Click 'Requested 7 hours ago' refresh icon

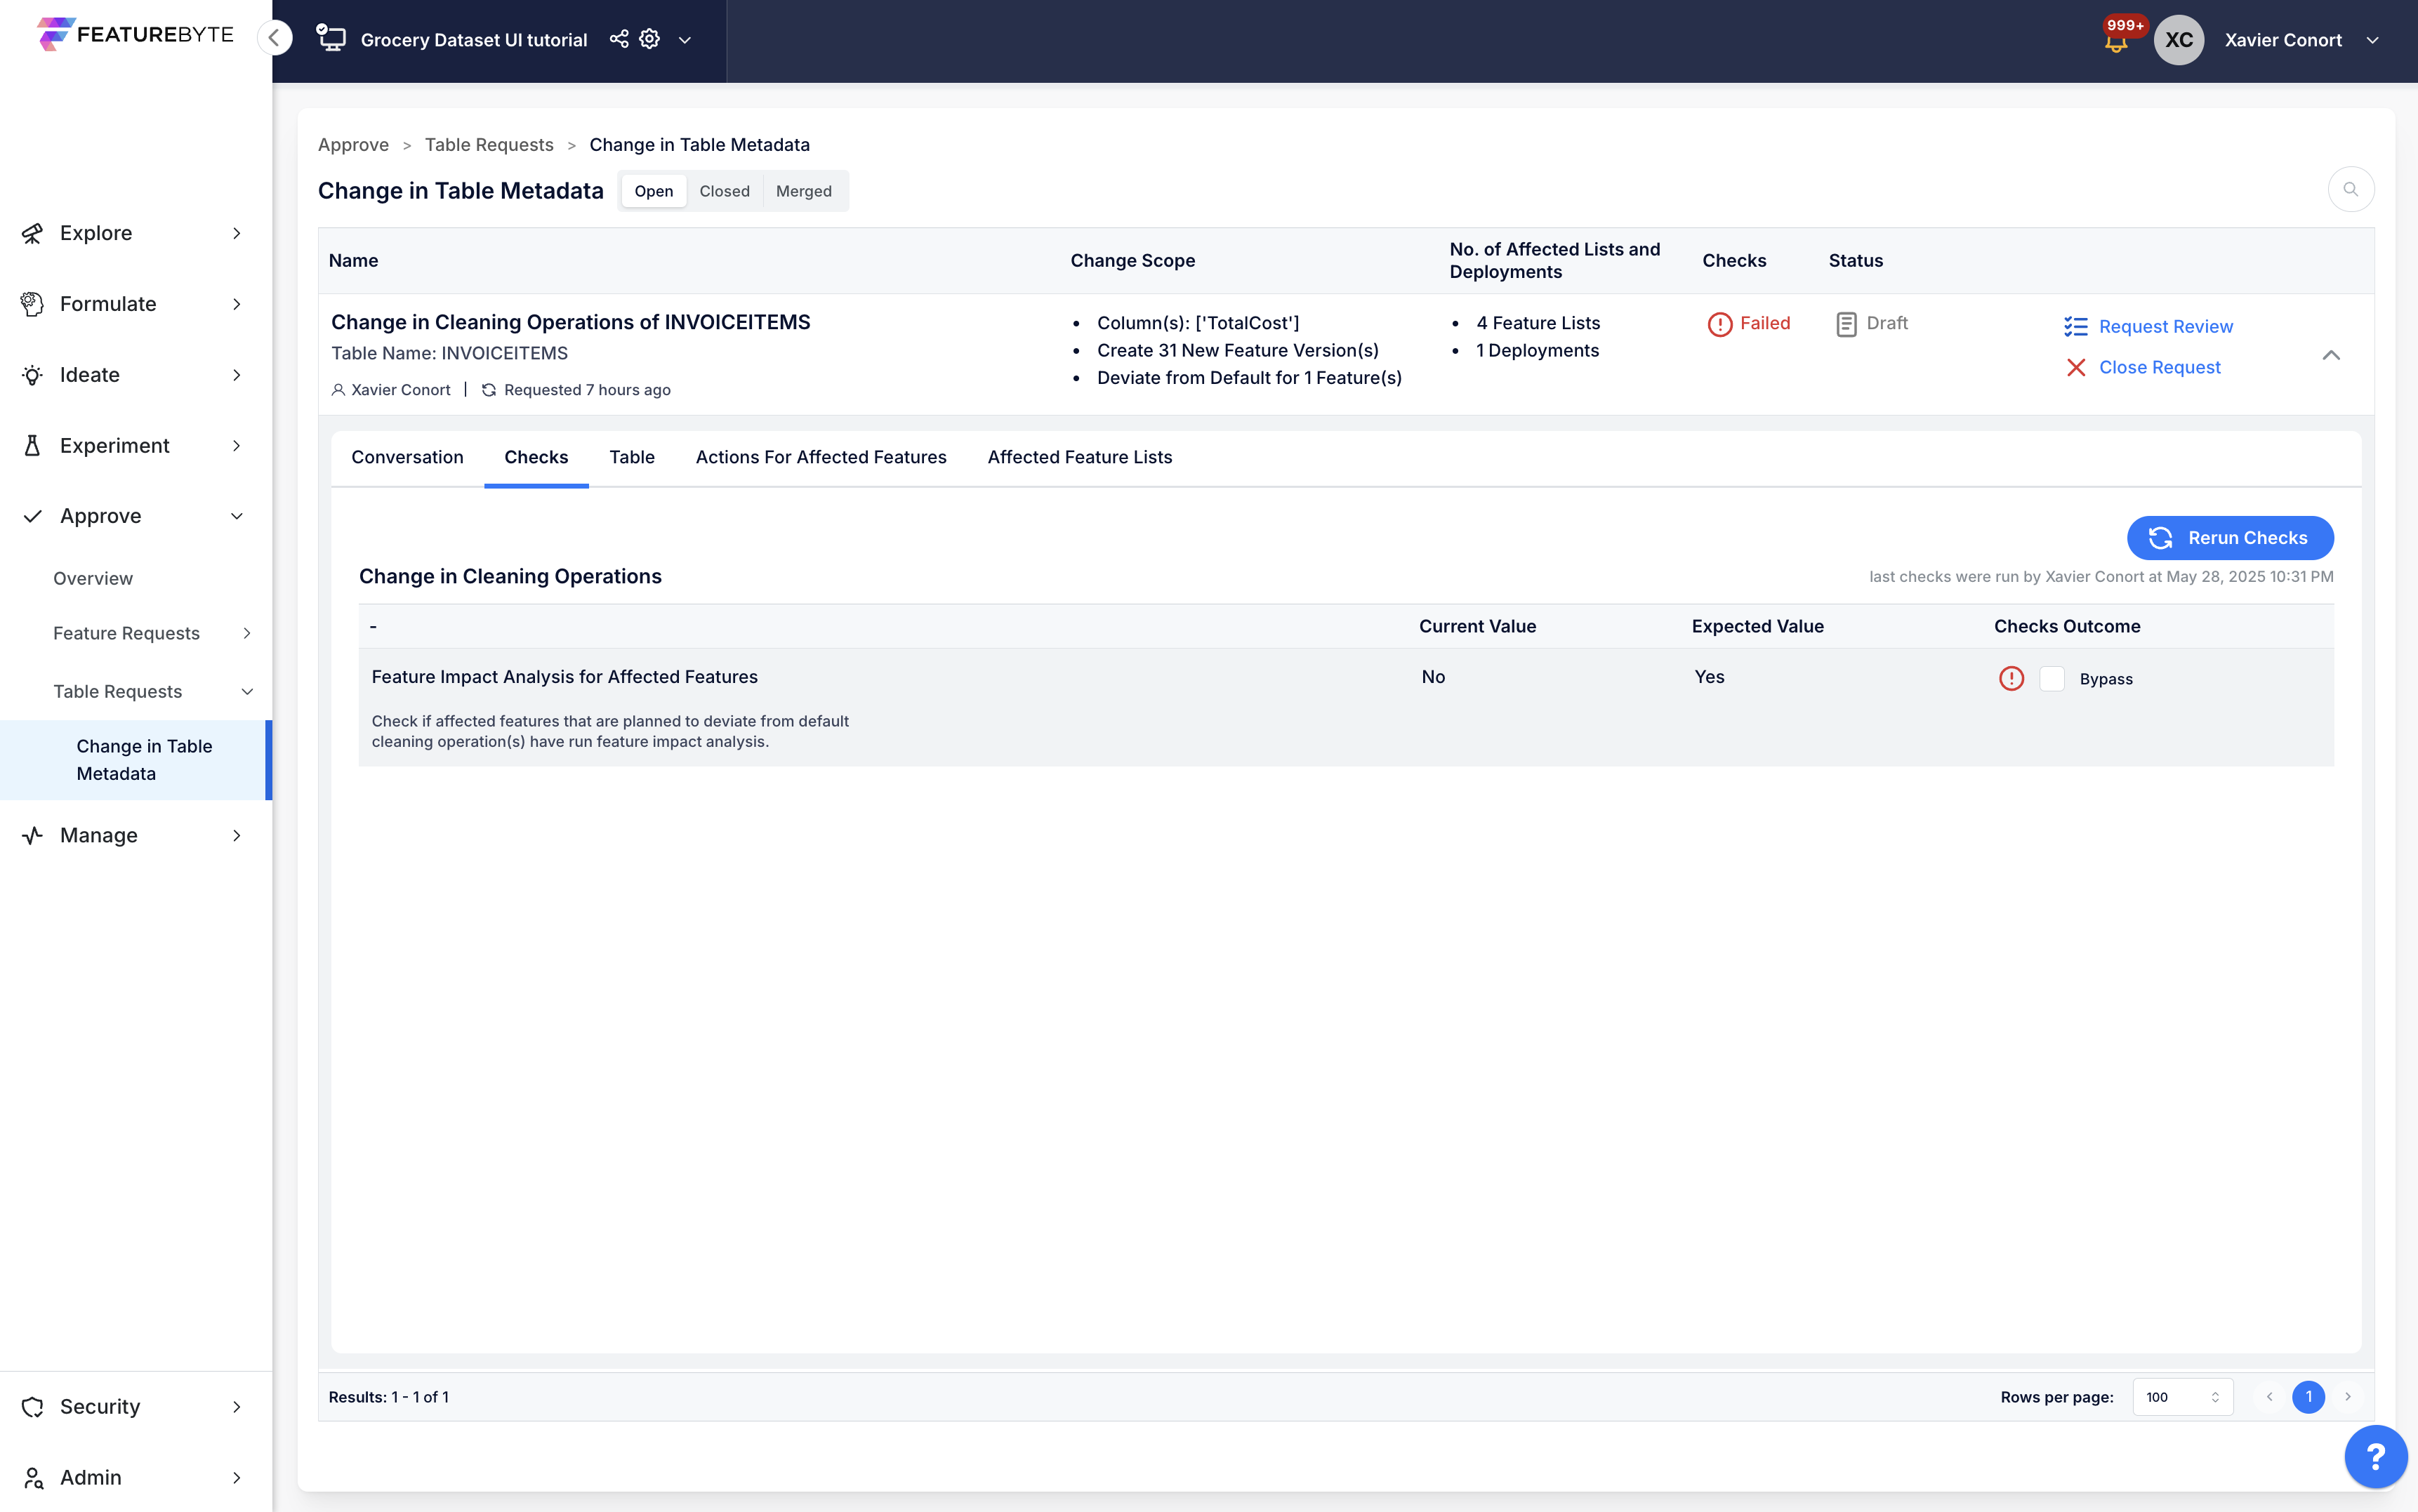(x=489, y=390)
